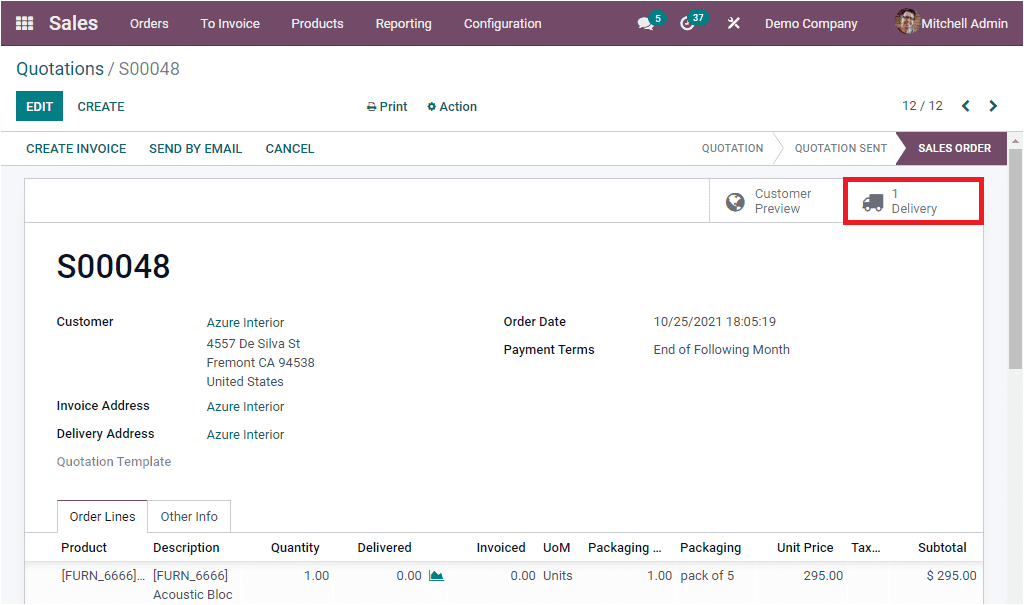Open the Demo Company switcher
This screenshot has width=1024, height=605.
[810, 23]
